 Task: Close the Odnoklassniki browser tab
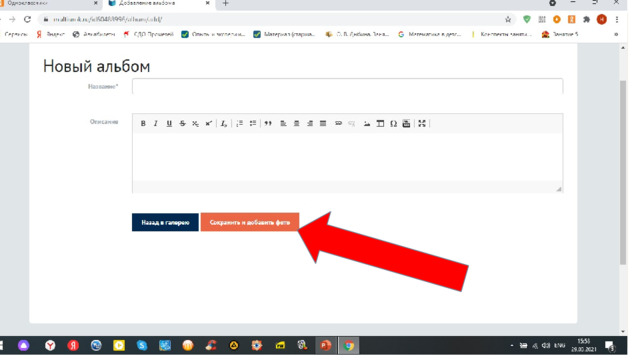96,3
